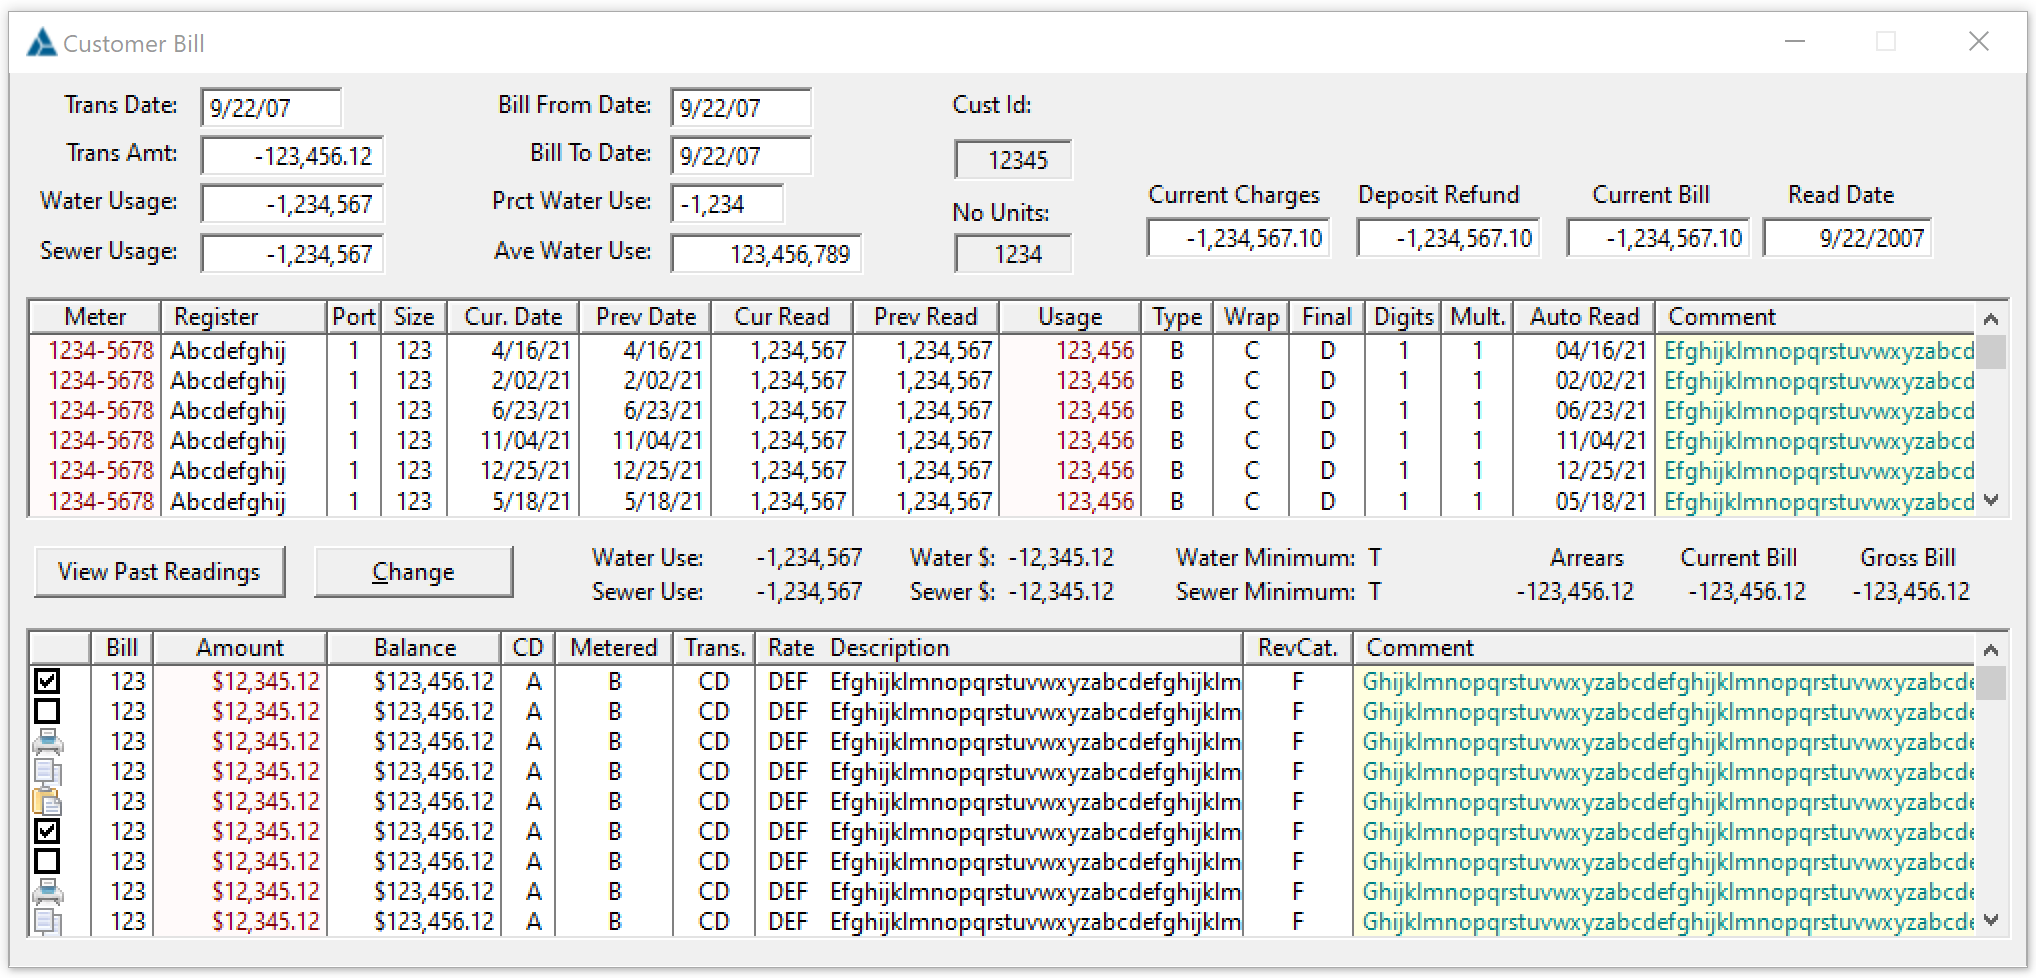Viewport: 2036px width, 978px height.
Task: Uncheck the checkbox in the first bill row
Action: coord(47,682)
